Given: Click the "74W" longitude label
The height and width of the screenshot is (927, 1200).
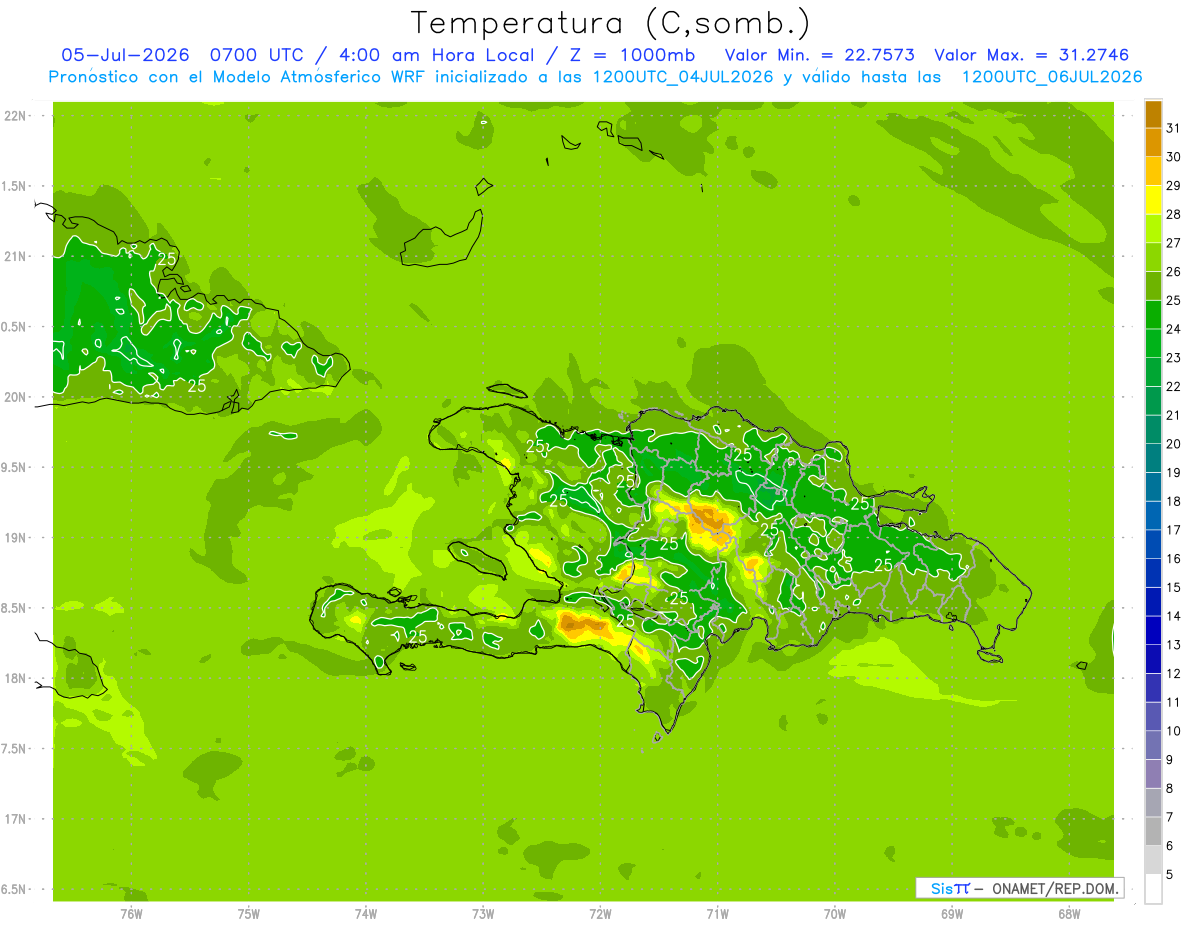Looking at the screenshot, I should pyautogui.click(x=366, y=913).
